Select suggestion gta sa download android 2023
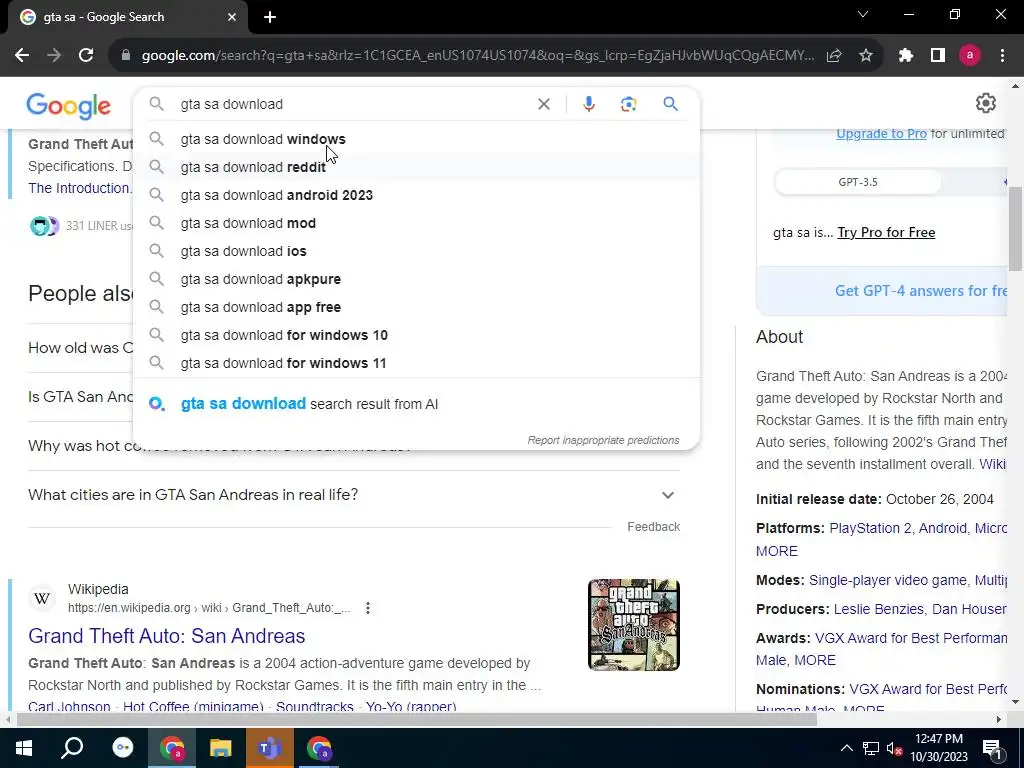This screenshot has width=1024, height=768. coord(417,195)
